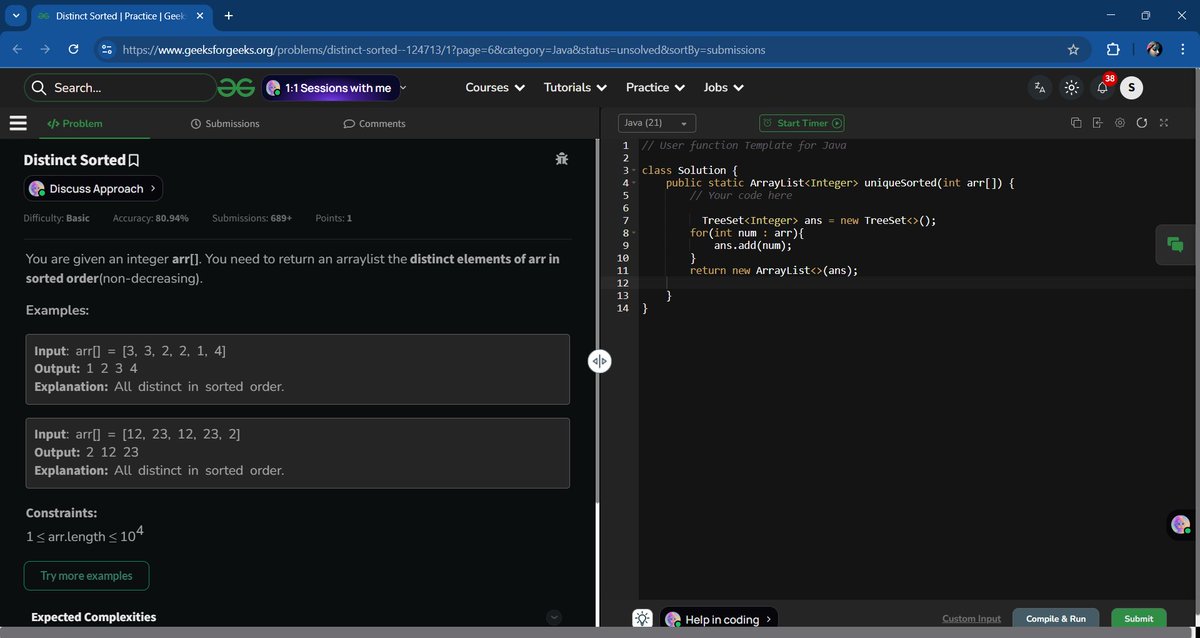Open the code editor settings gear

(1120, 123)
